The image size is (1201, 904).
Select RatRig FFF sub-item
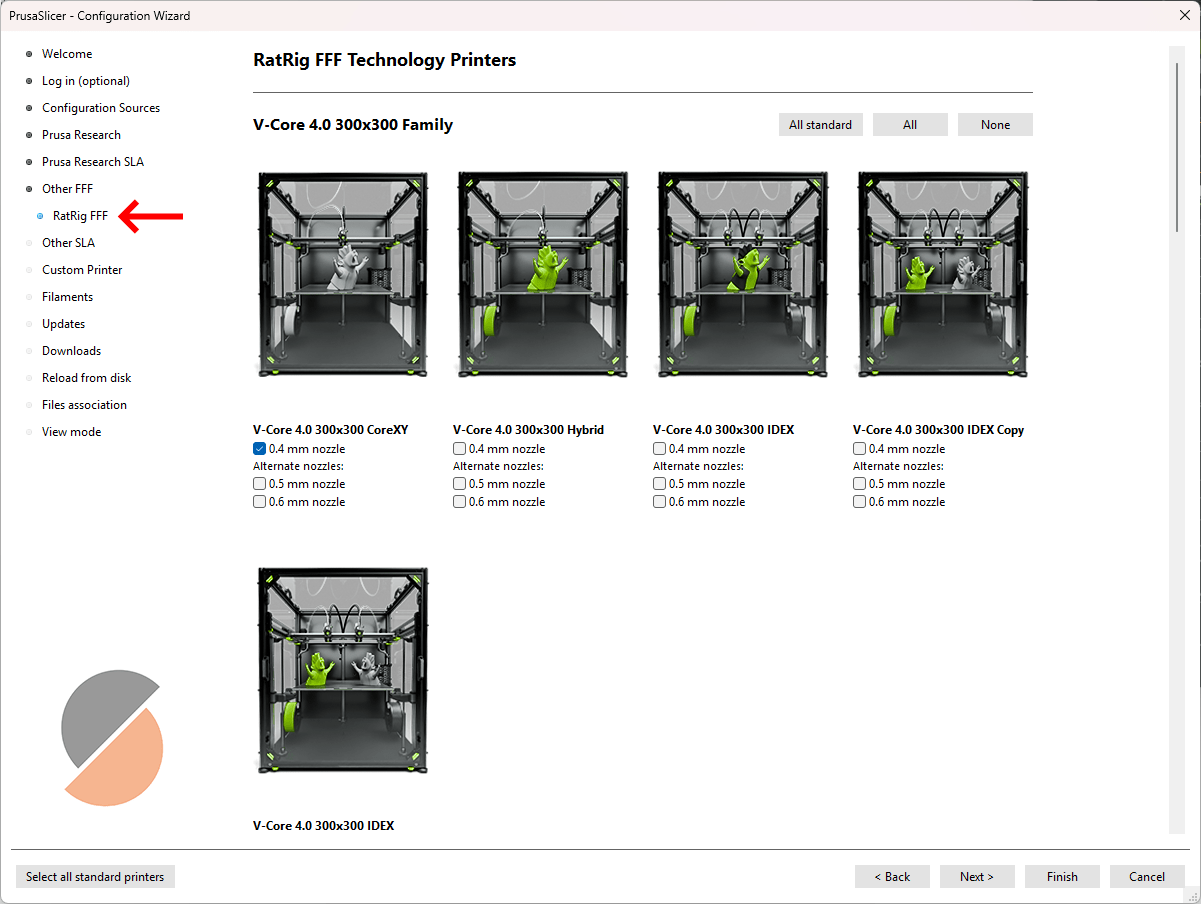coord(80,216)
